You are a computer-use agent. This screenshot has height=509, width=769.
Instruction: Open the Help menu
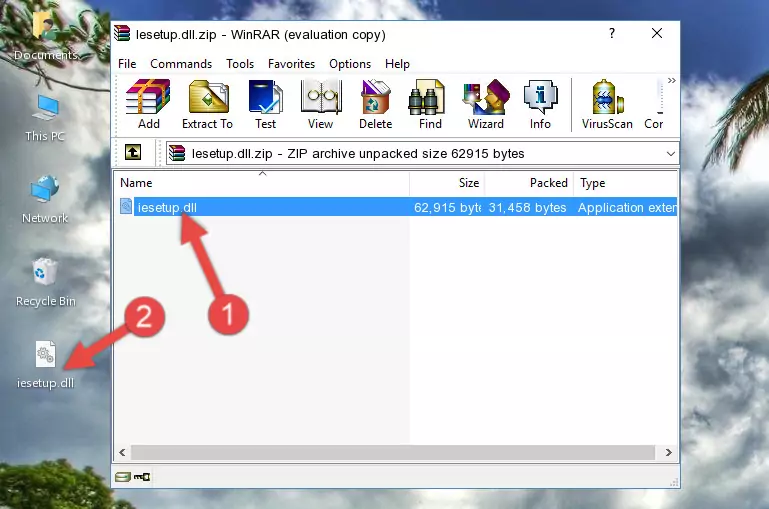397,64
